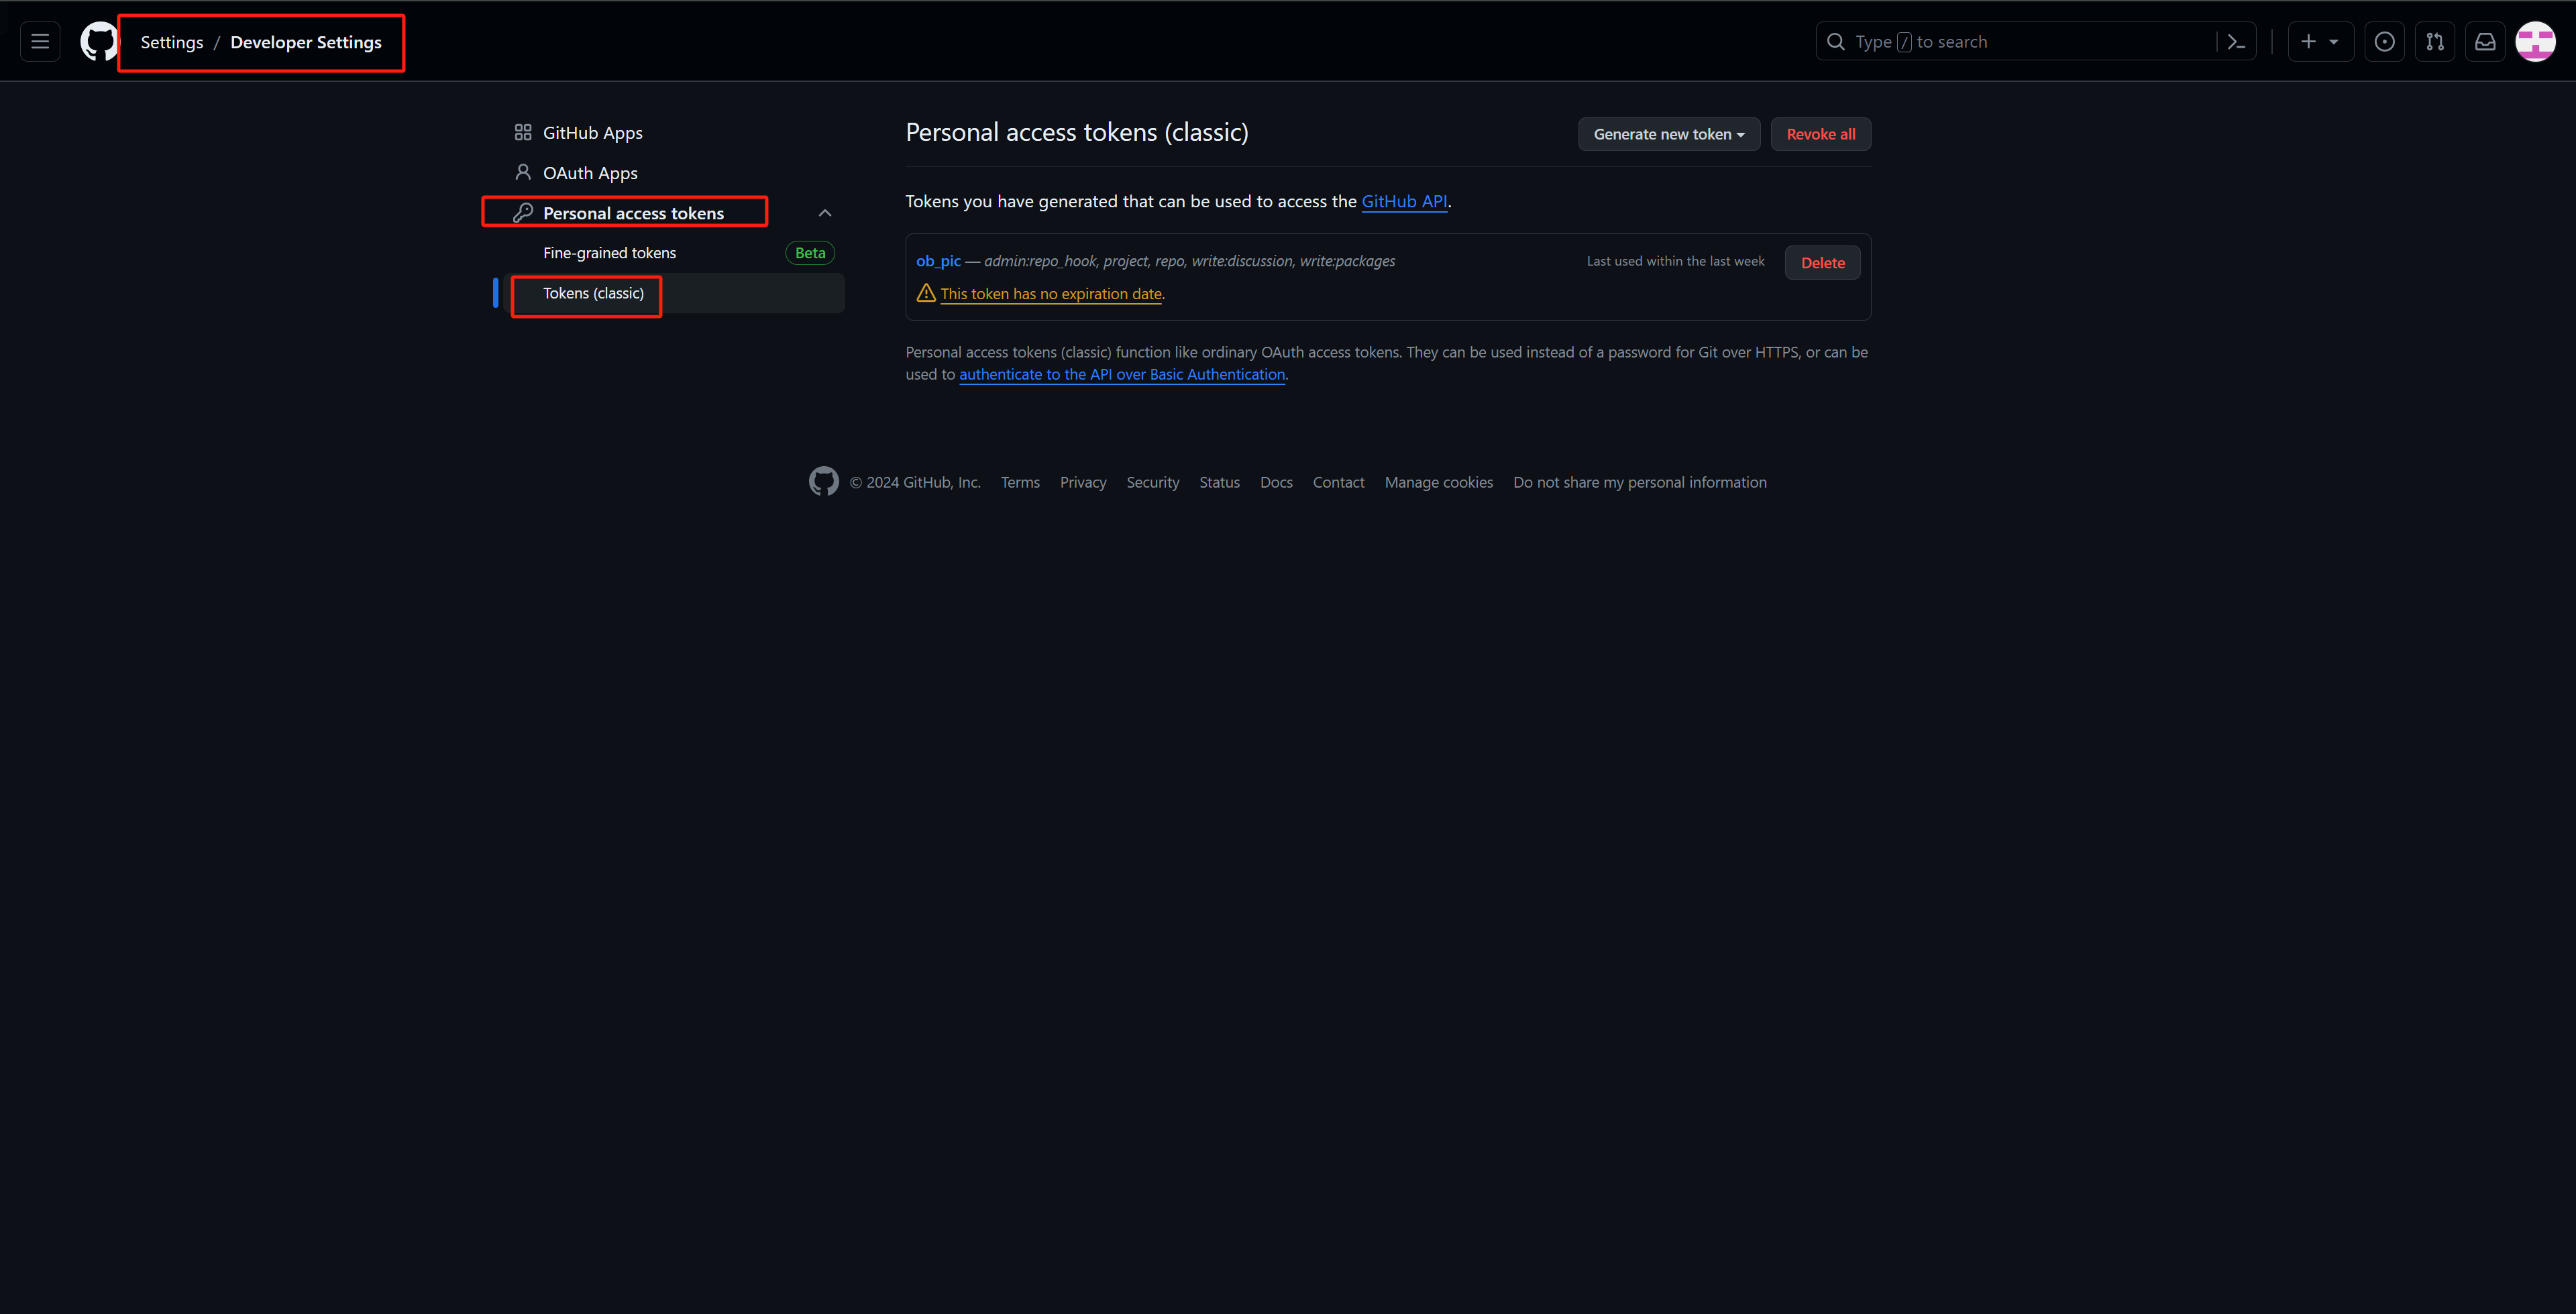Click the GitHub Octocat logo in header

[98, 42]
